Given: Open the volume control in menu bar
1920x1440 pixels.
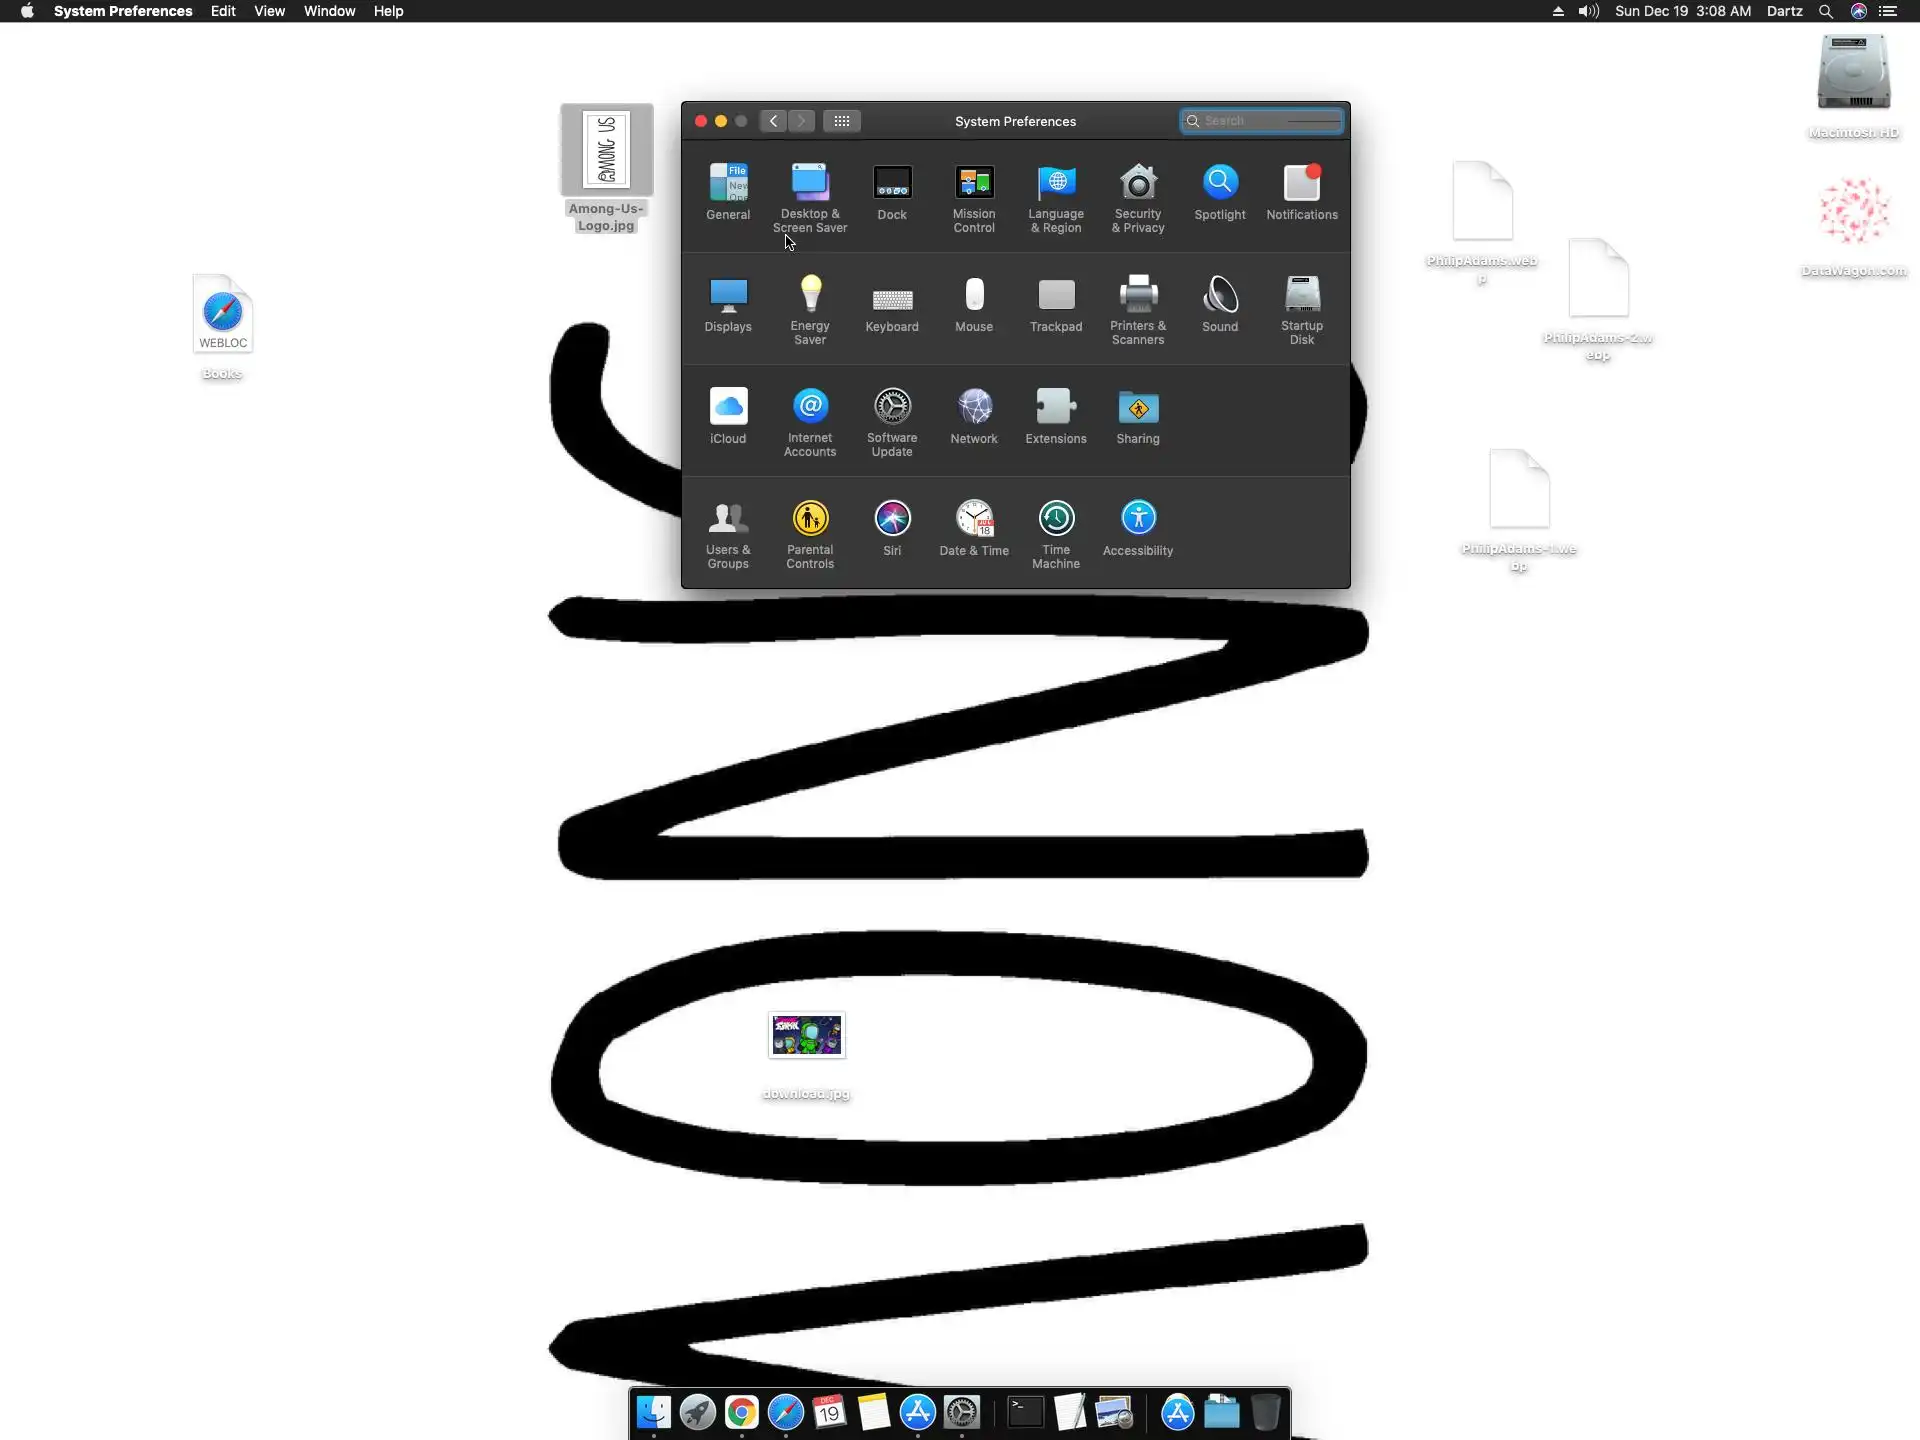Looking at the screenshot, I should coord(1588,11).
